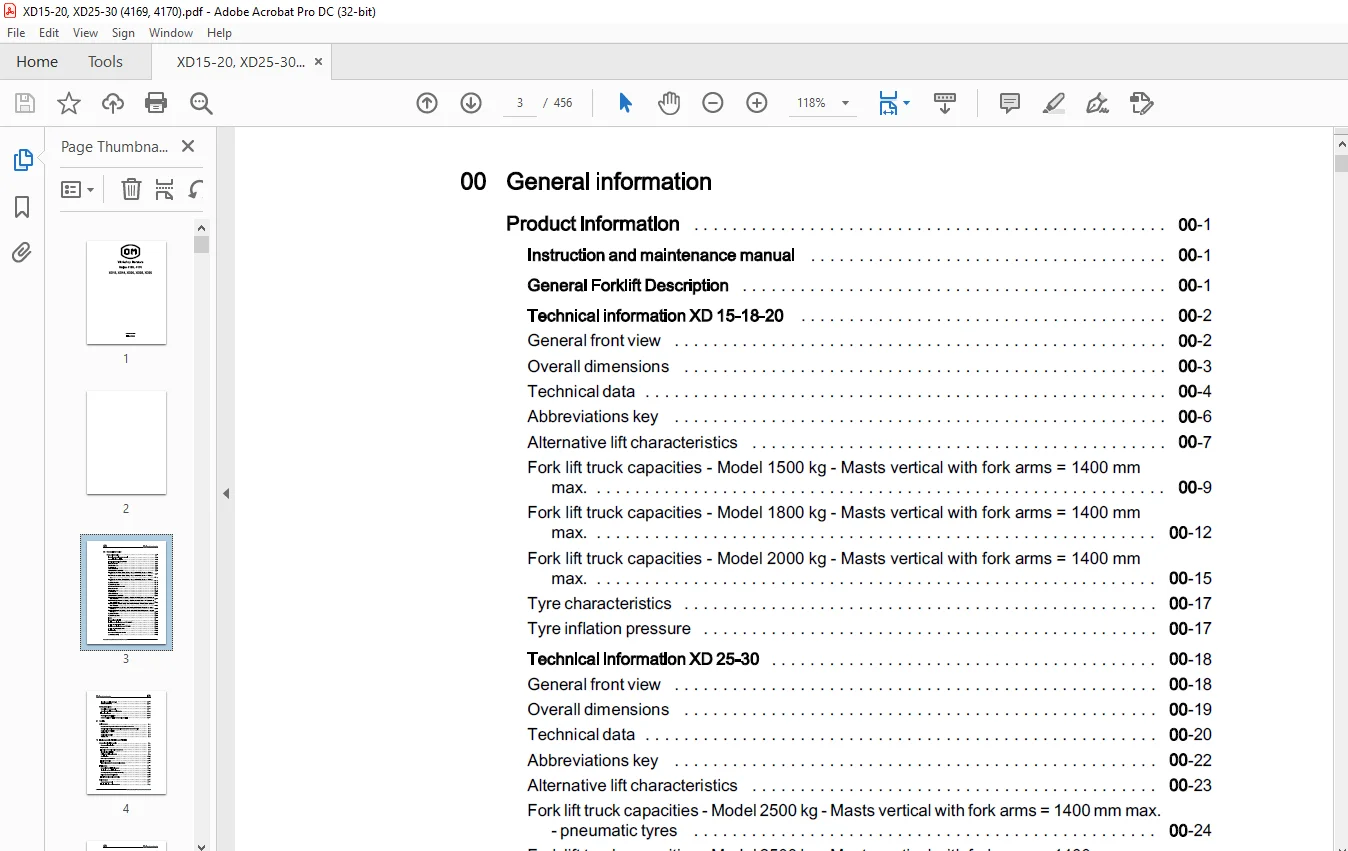This screenshot has height=851, width=1348.
Task: Select the XD15-20, XD25-30 document tab
Action: 241,62
